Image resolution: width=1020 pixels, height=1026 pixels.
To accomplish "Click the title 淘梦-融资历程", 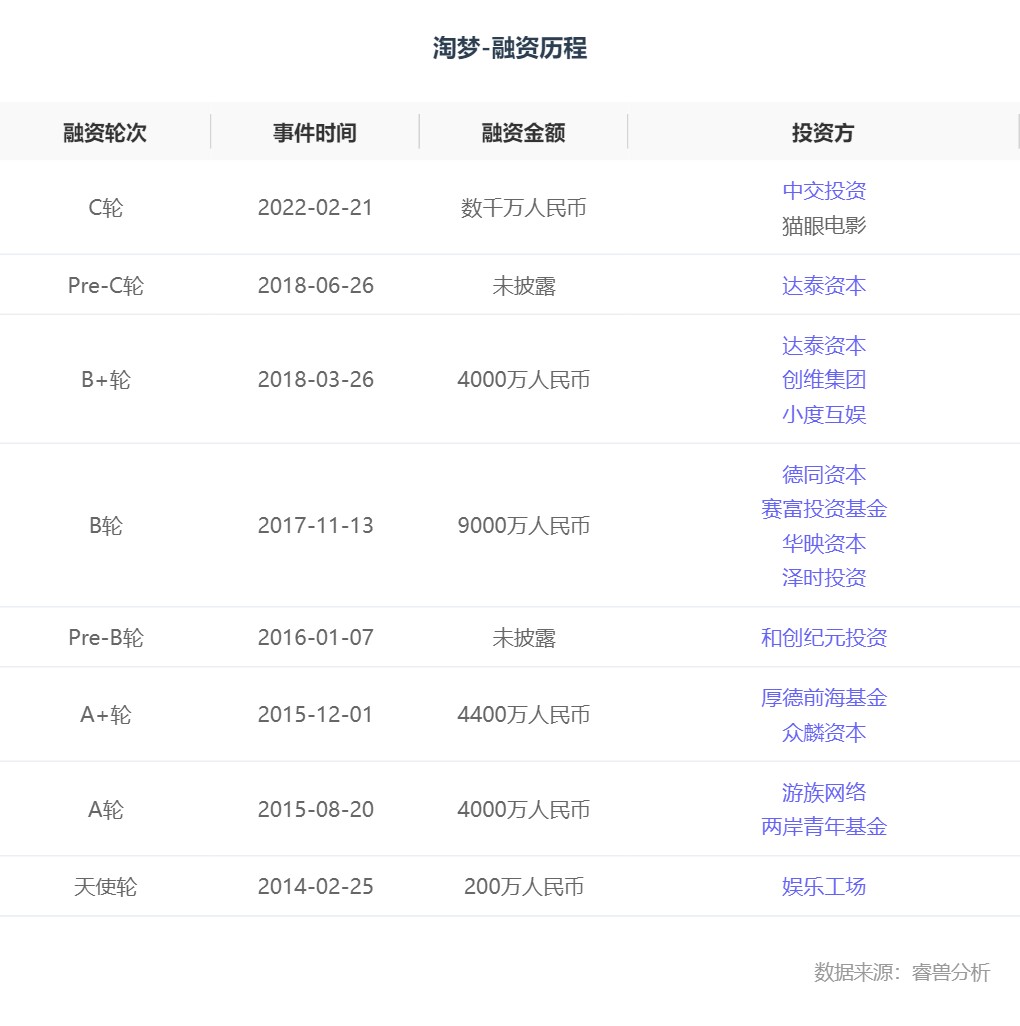I will coord(510,48).
